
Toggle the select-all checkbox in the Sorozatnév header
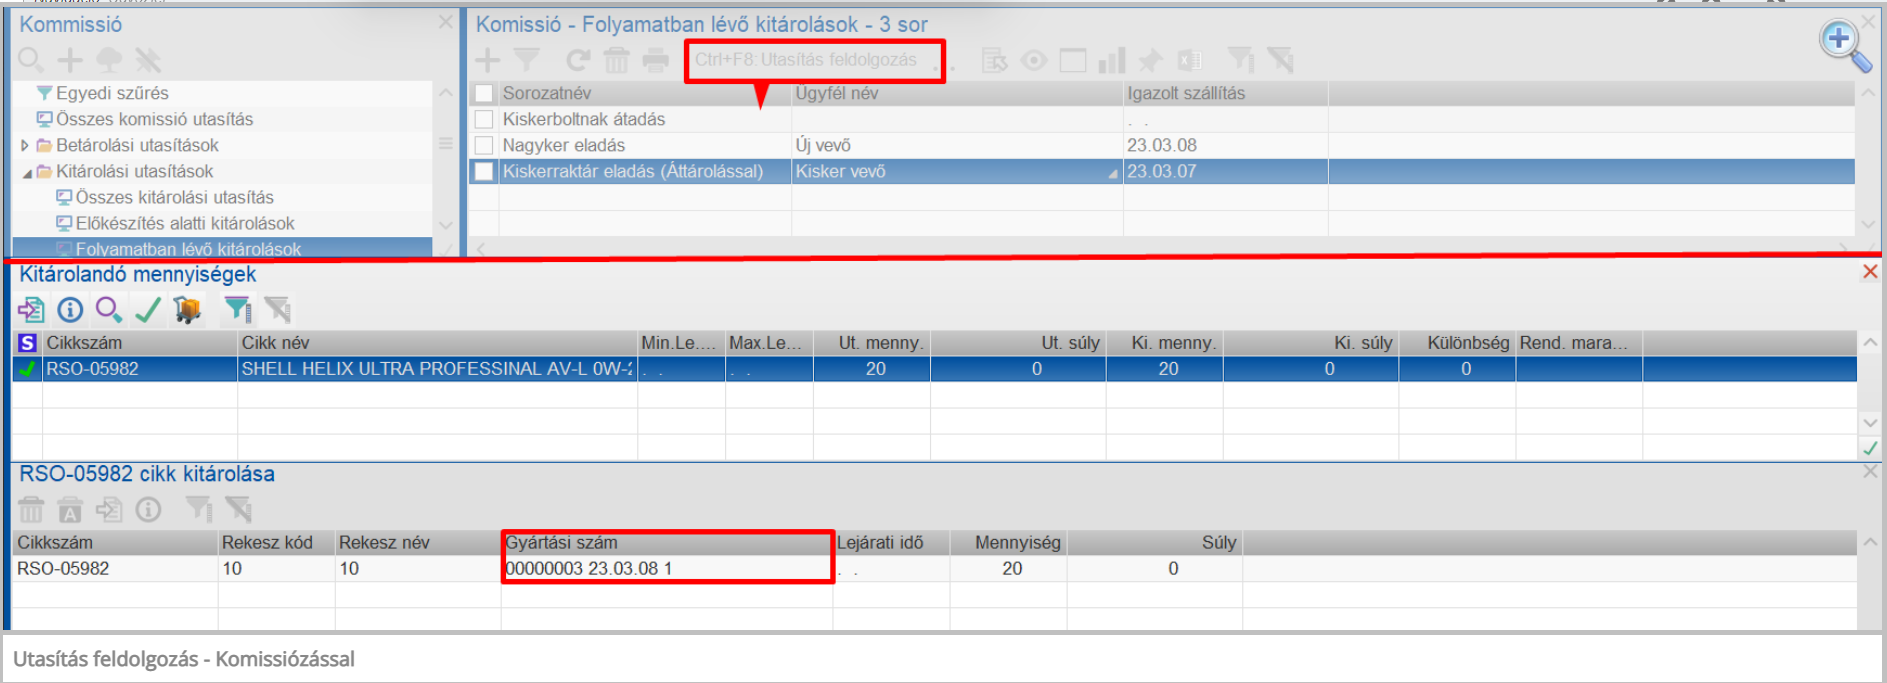pos(484,93)
